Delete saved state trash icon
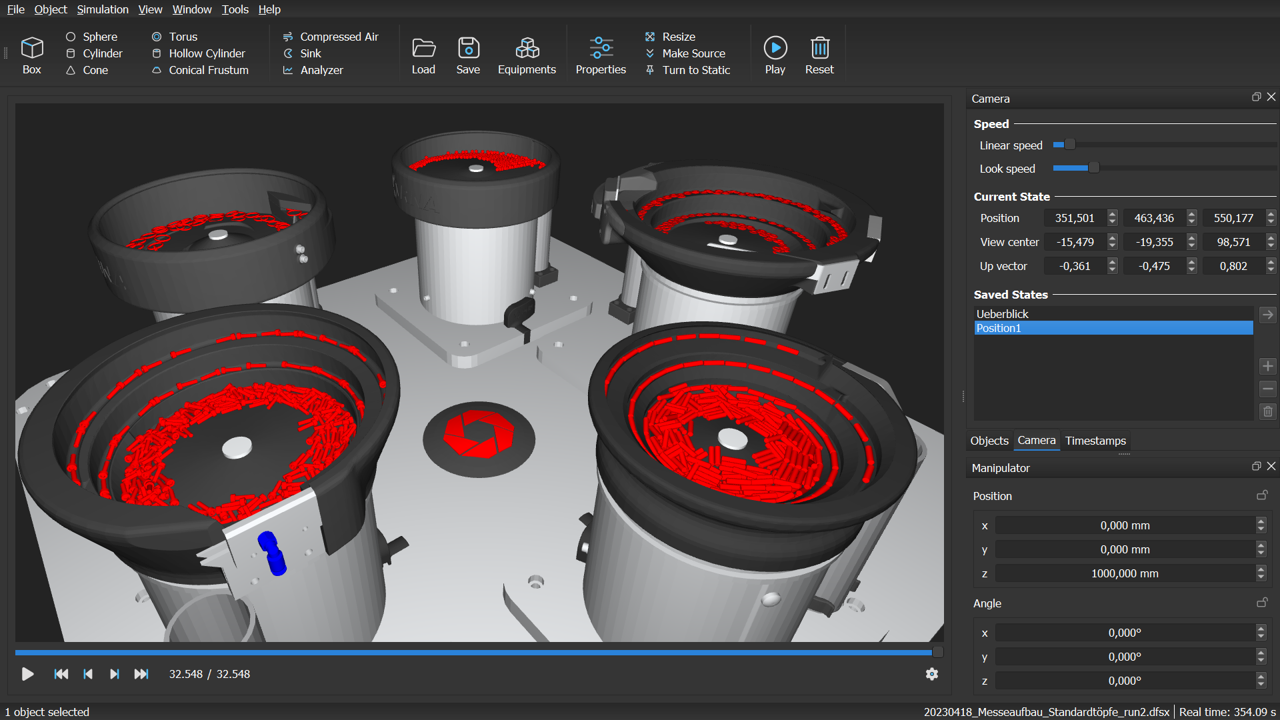Viewport: 1280px width, 720px height. [x=1268, y=411]
